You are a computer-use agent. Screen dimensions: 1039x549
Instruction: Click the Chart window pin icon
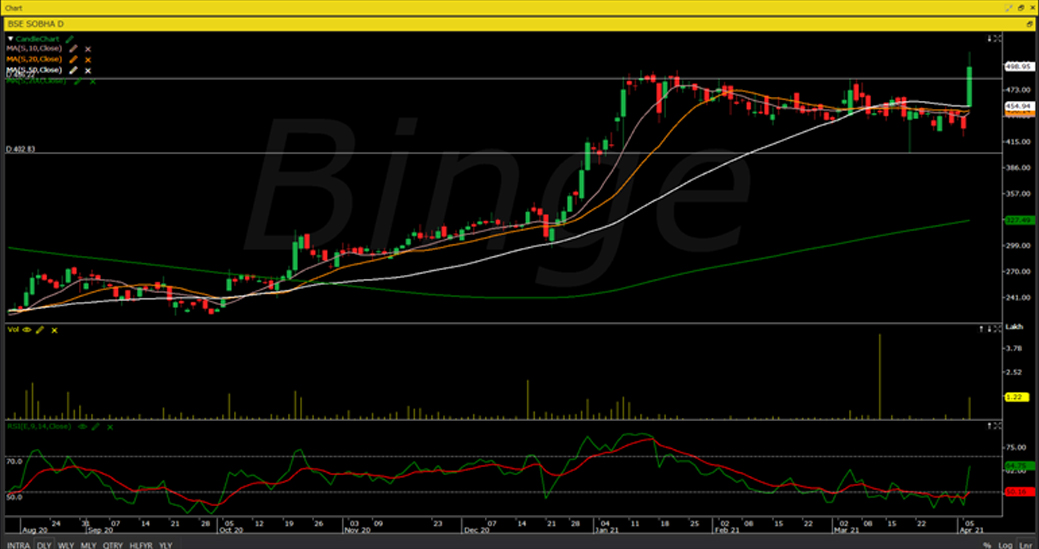(x=1009, y=7)
